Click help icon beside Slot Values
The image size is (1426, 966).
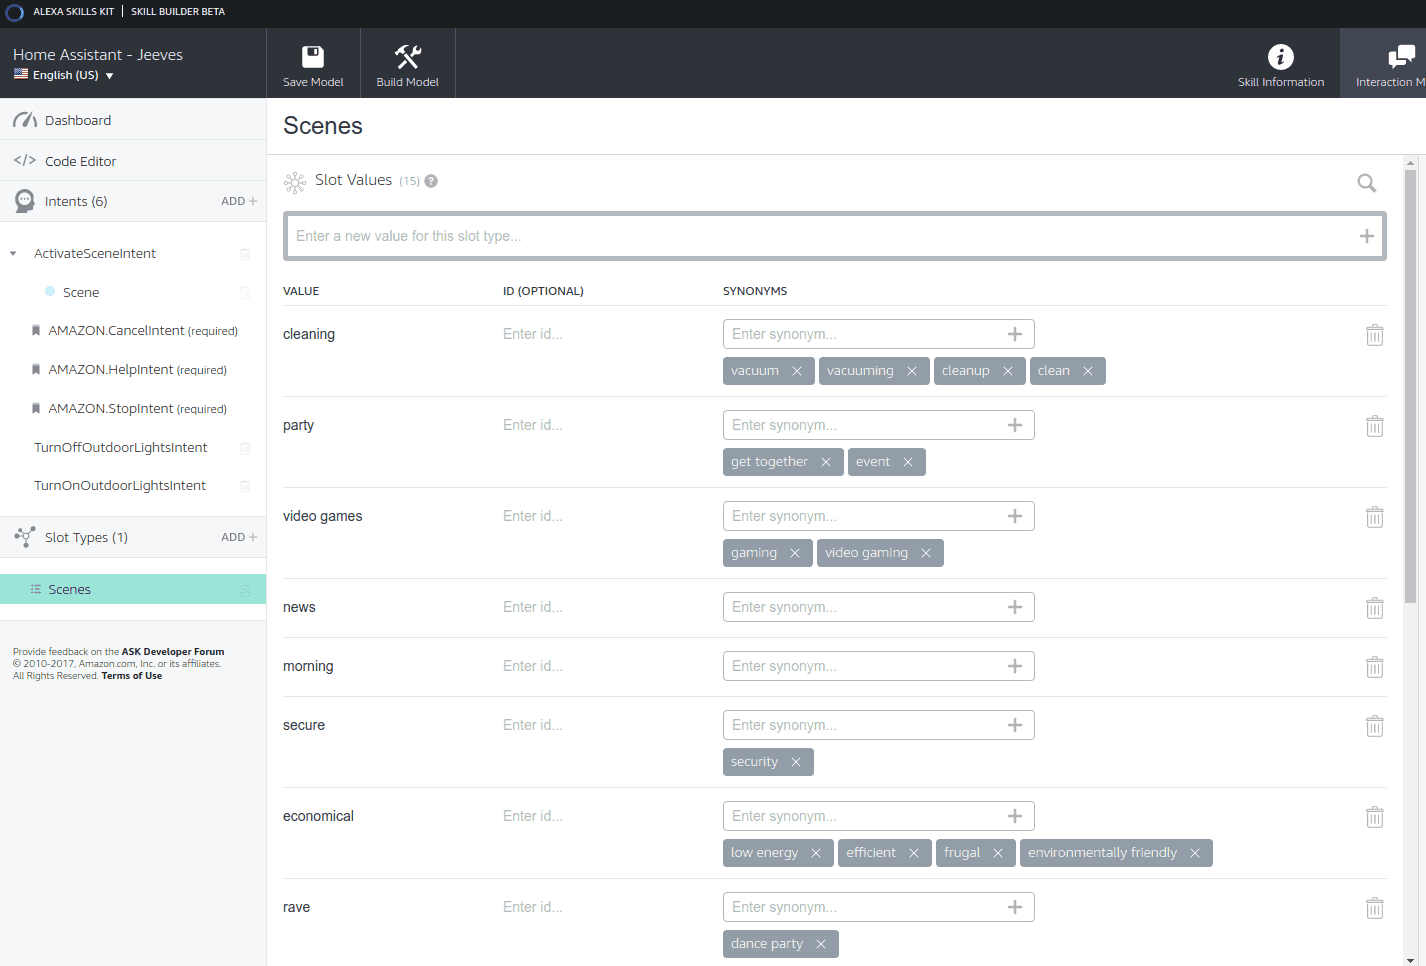(x=431, y=181)
